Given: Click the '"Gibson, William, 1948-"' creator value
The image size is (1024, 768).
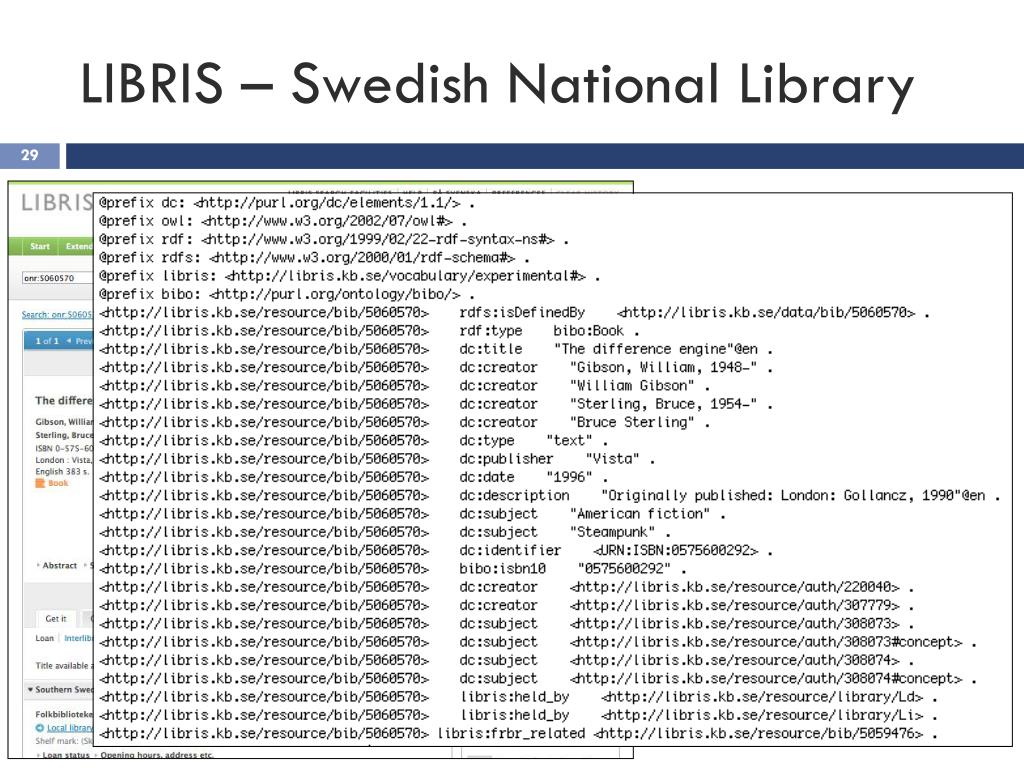Looking at the screenshot, I should (x=664, y=368).
